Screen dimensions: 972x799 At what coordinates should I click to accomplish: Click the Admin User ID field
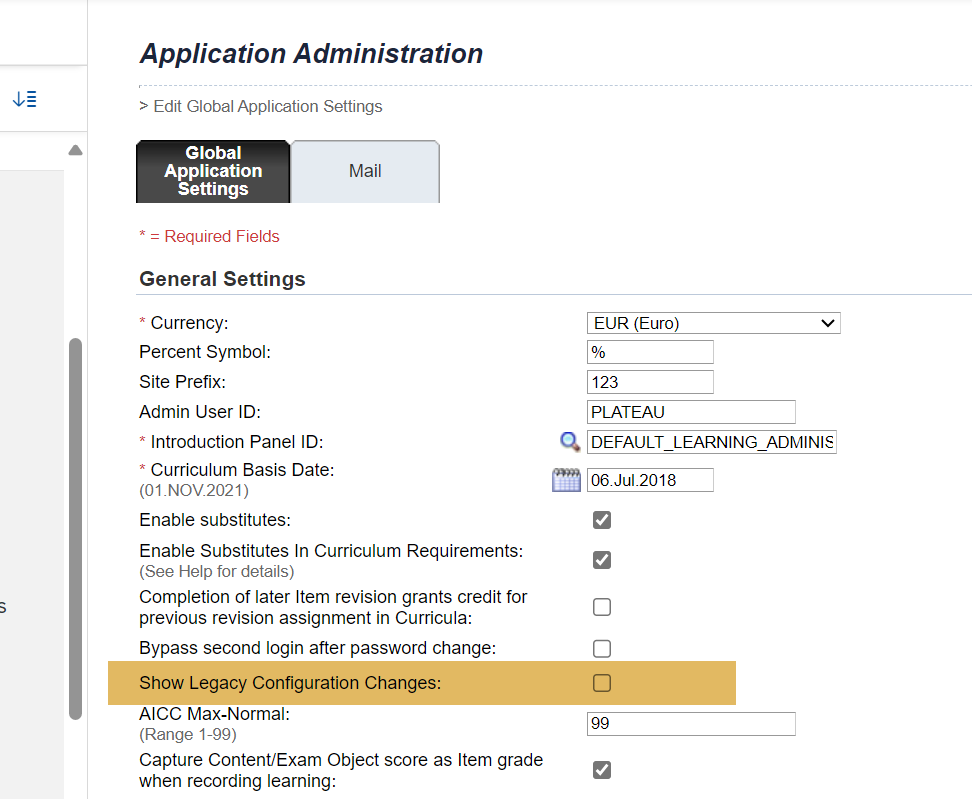[x=691, y=412]
